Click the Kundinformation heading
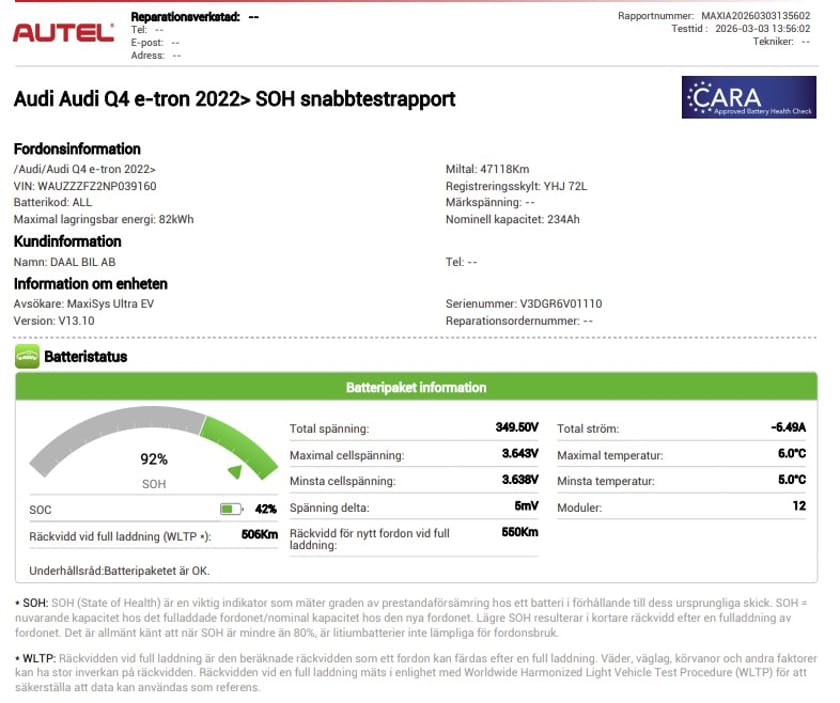The width and height of the screenshot is (840, 703). coord(68,241)
